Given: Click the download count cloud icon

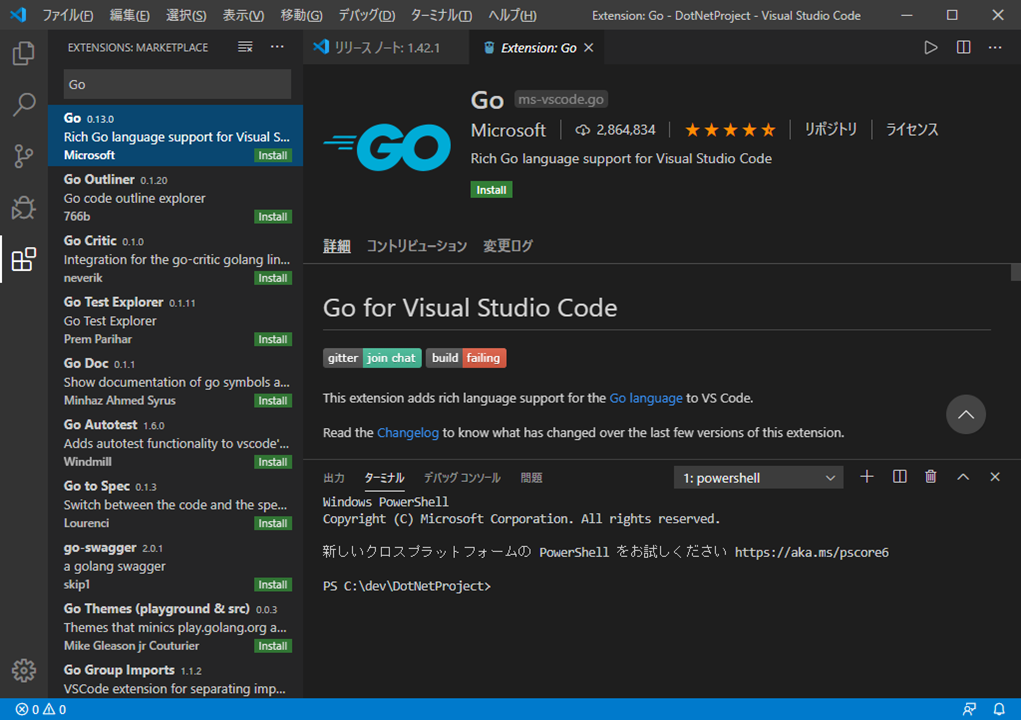Looking at the screenshot, I should coord(582,130).
